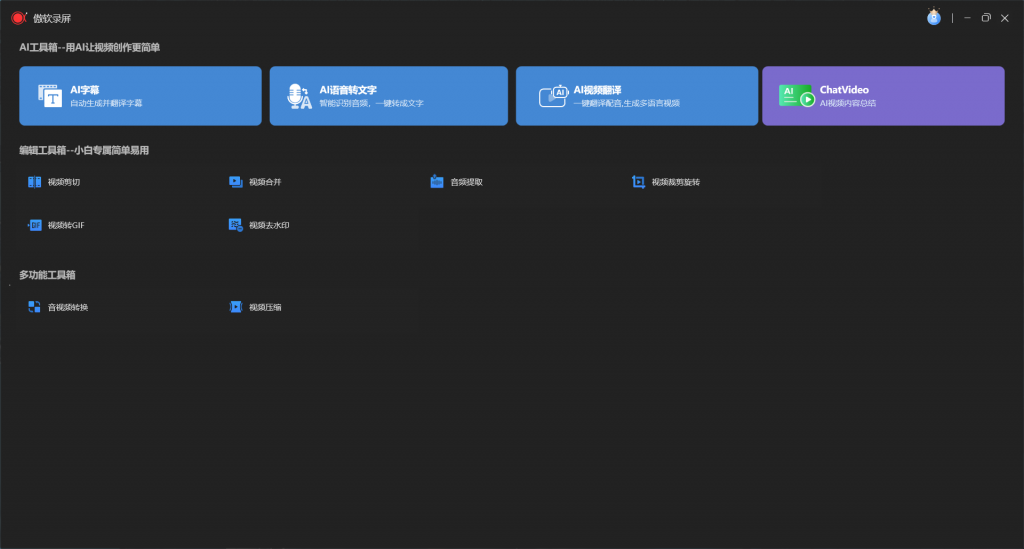The height and width of the screenshot is (549, 1024).
Task: Click the microphone icon for AI语音转文字
Action: (x=299, y=96)
